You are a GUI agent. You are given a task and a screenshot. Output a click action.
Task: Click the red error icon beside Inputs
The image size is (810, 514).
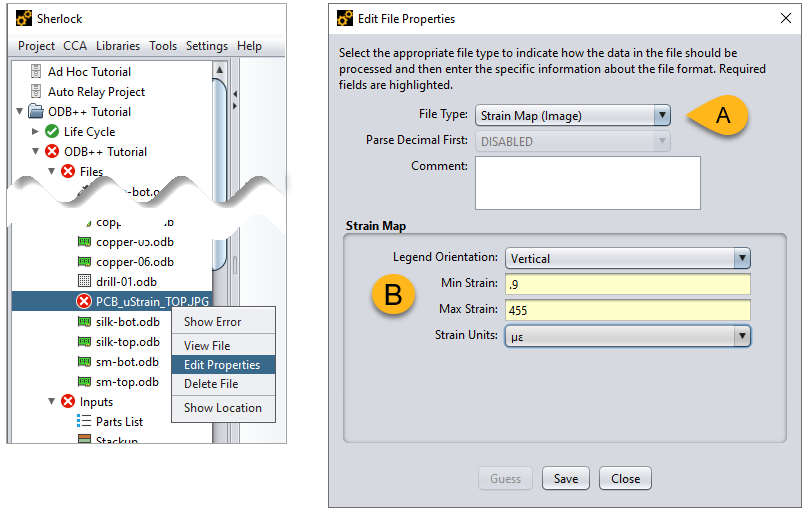[68, 402]
